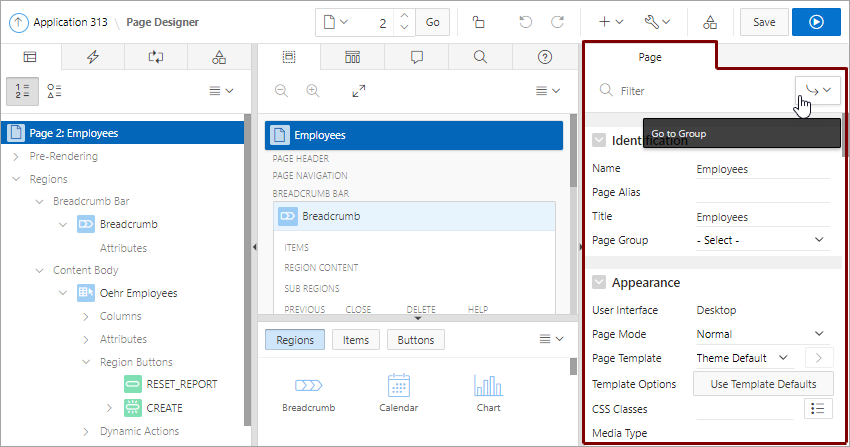Expand the Dynamic Actions node
Screen dimensions: 850x447
pyautogui.click(x=86, y=432)
